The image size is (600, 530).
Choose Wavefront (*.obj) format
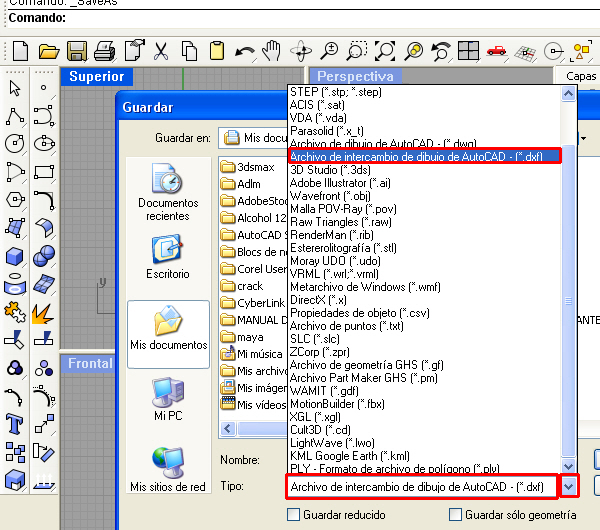[x=425, y=196]
